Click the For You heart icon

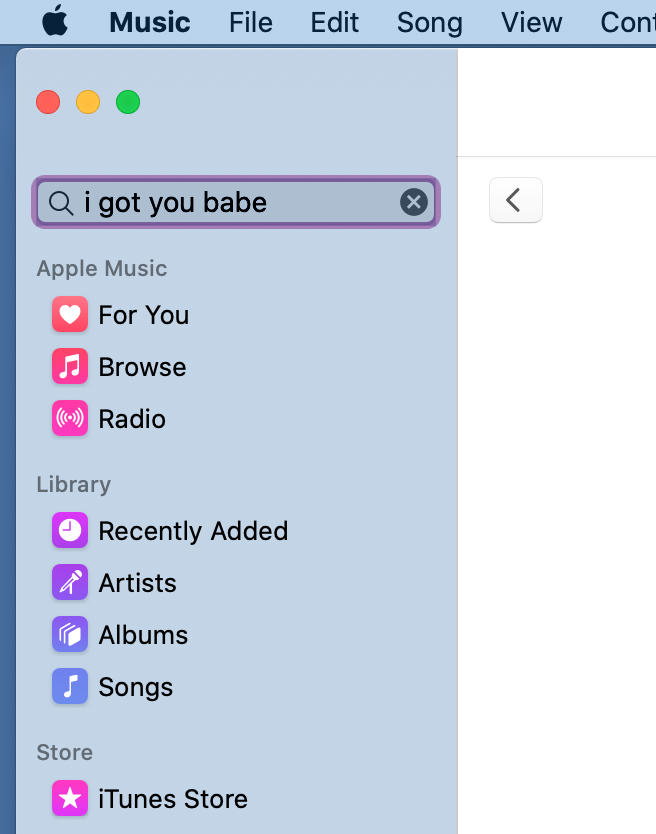(x=69, y=315)
